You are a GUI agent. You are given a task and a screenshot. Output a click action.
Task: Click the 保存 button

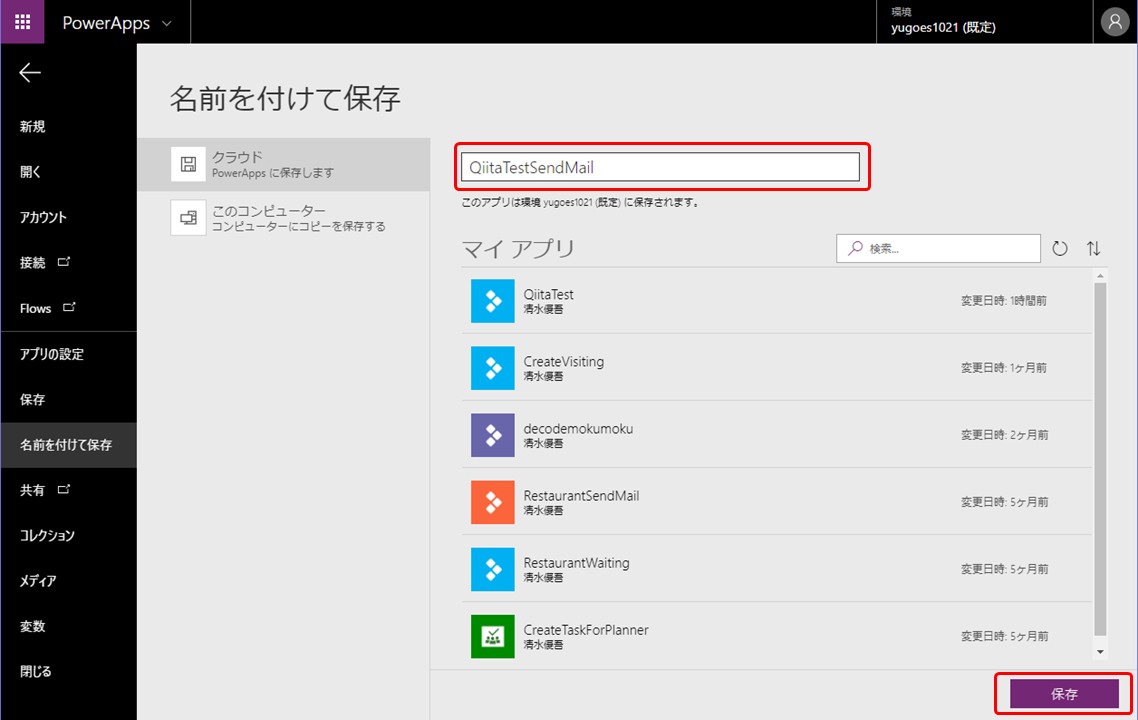click(1063, 693)
